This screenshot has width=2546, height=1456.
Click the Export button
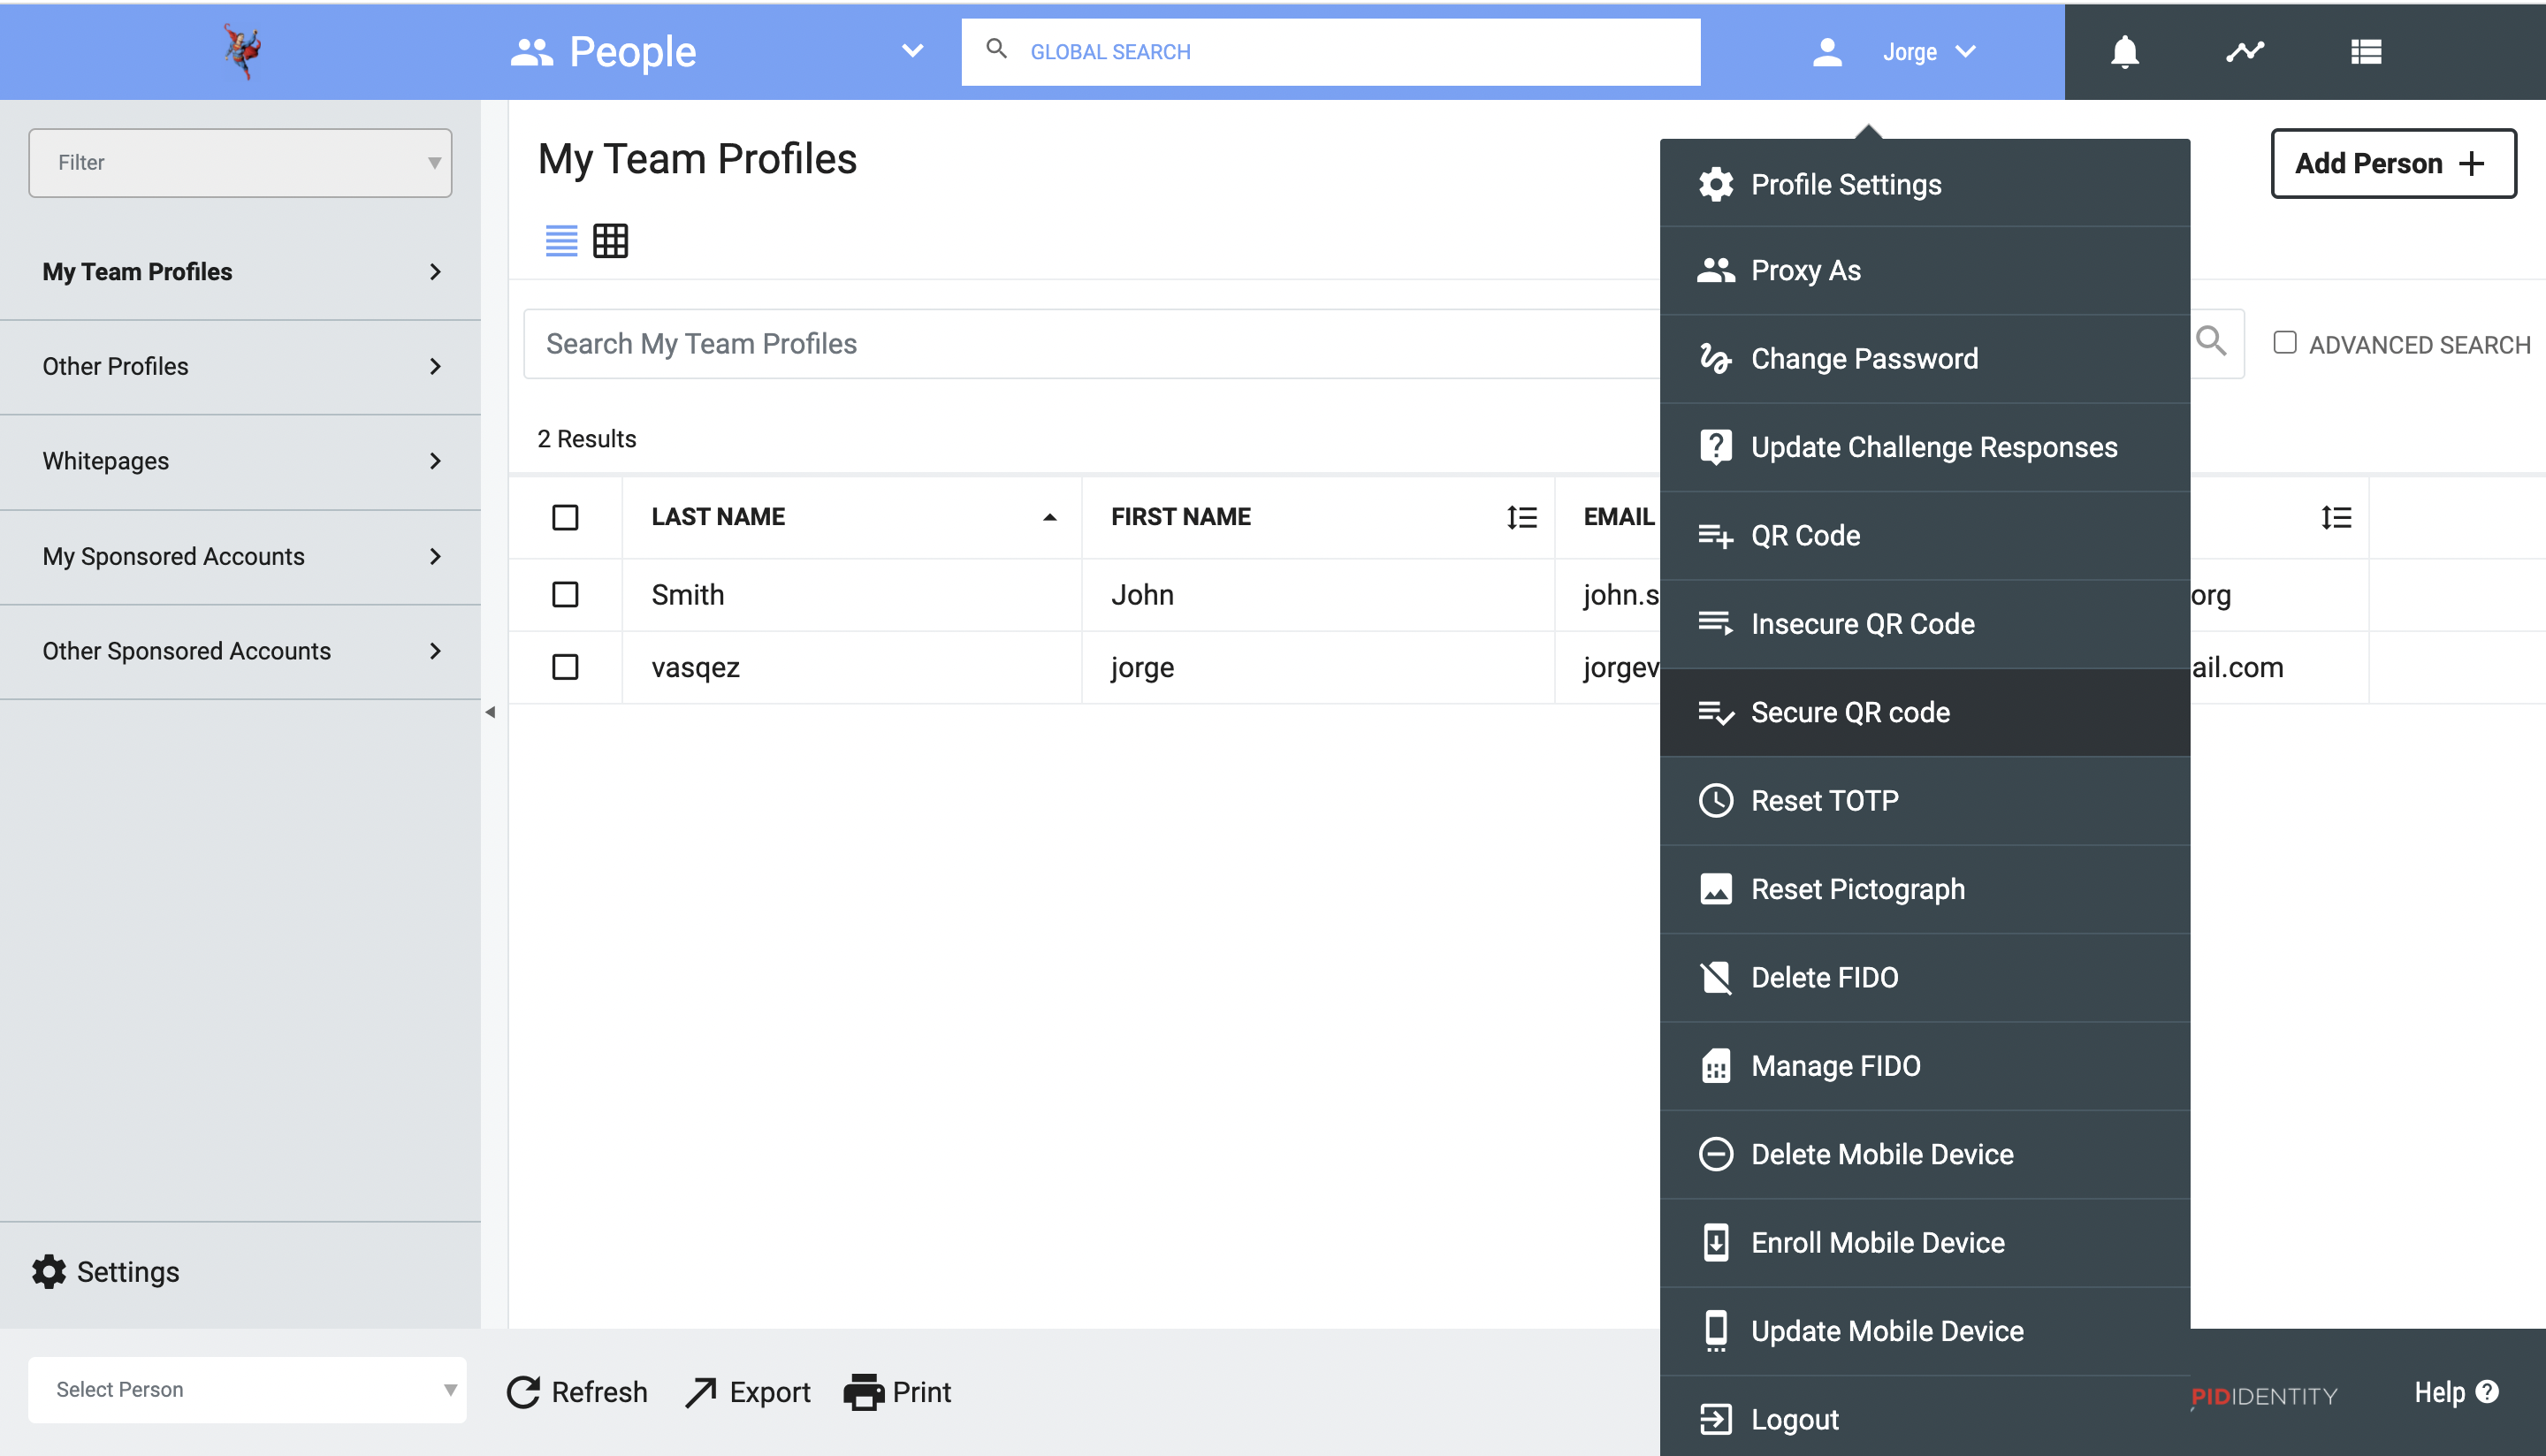pyautogui.click(x=748, y=1392)
